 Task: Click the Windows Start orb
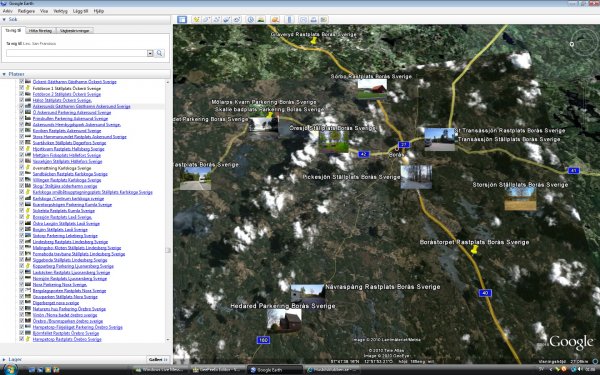point(10,370)
